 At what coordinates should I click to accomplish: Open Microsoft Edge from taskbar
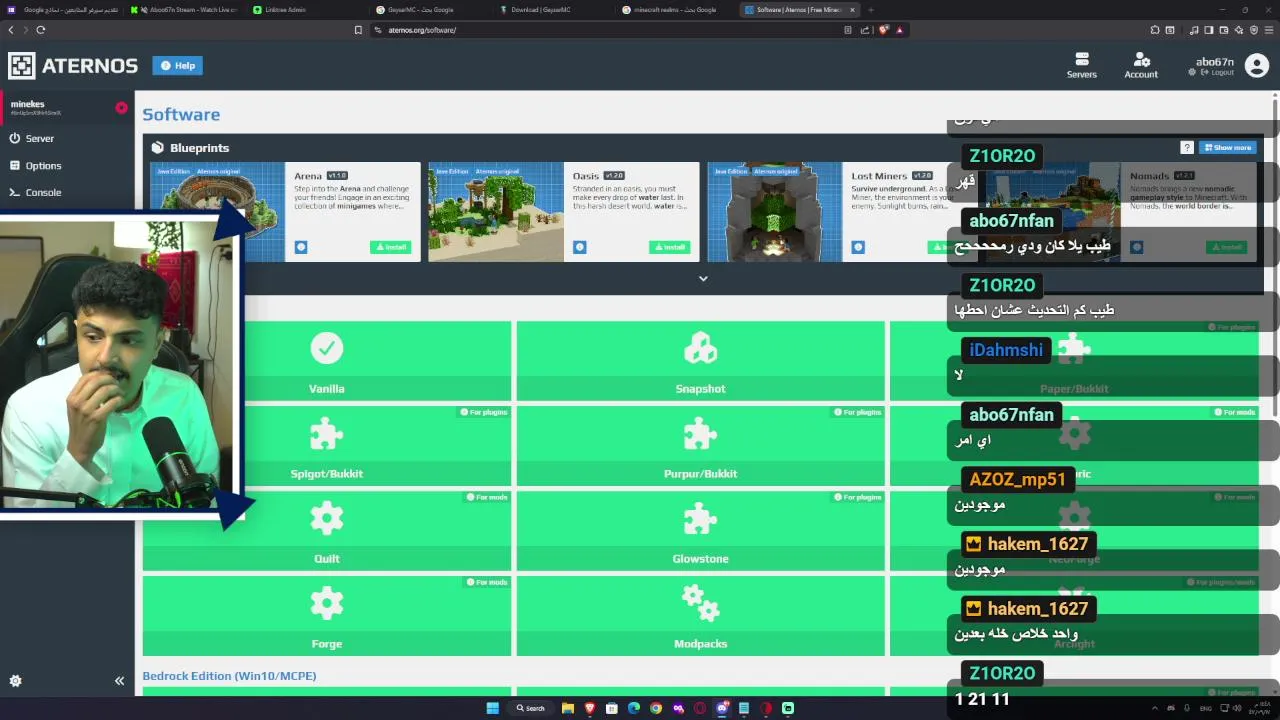point(634,708)
